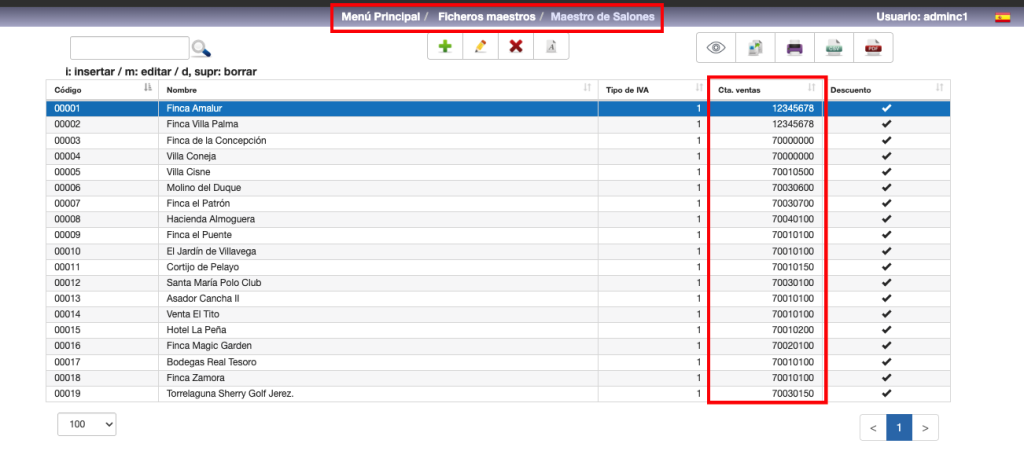Open the 100 rows-per-page dropdown

pos(87,424)
